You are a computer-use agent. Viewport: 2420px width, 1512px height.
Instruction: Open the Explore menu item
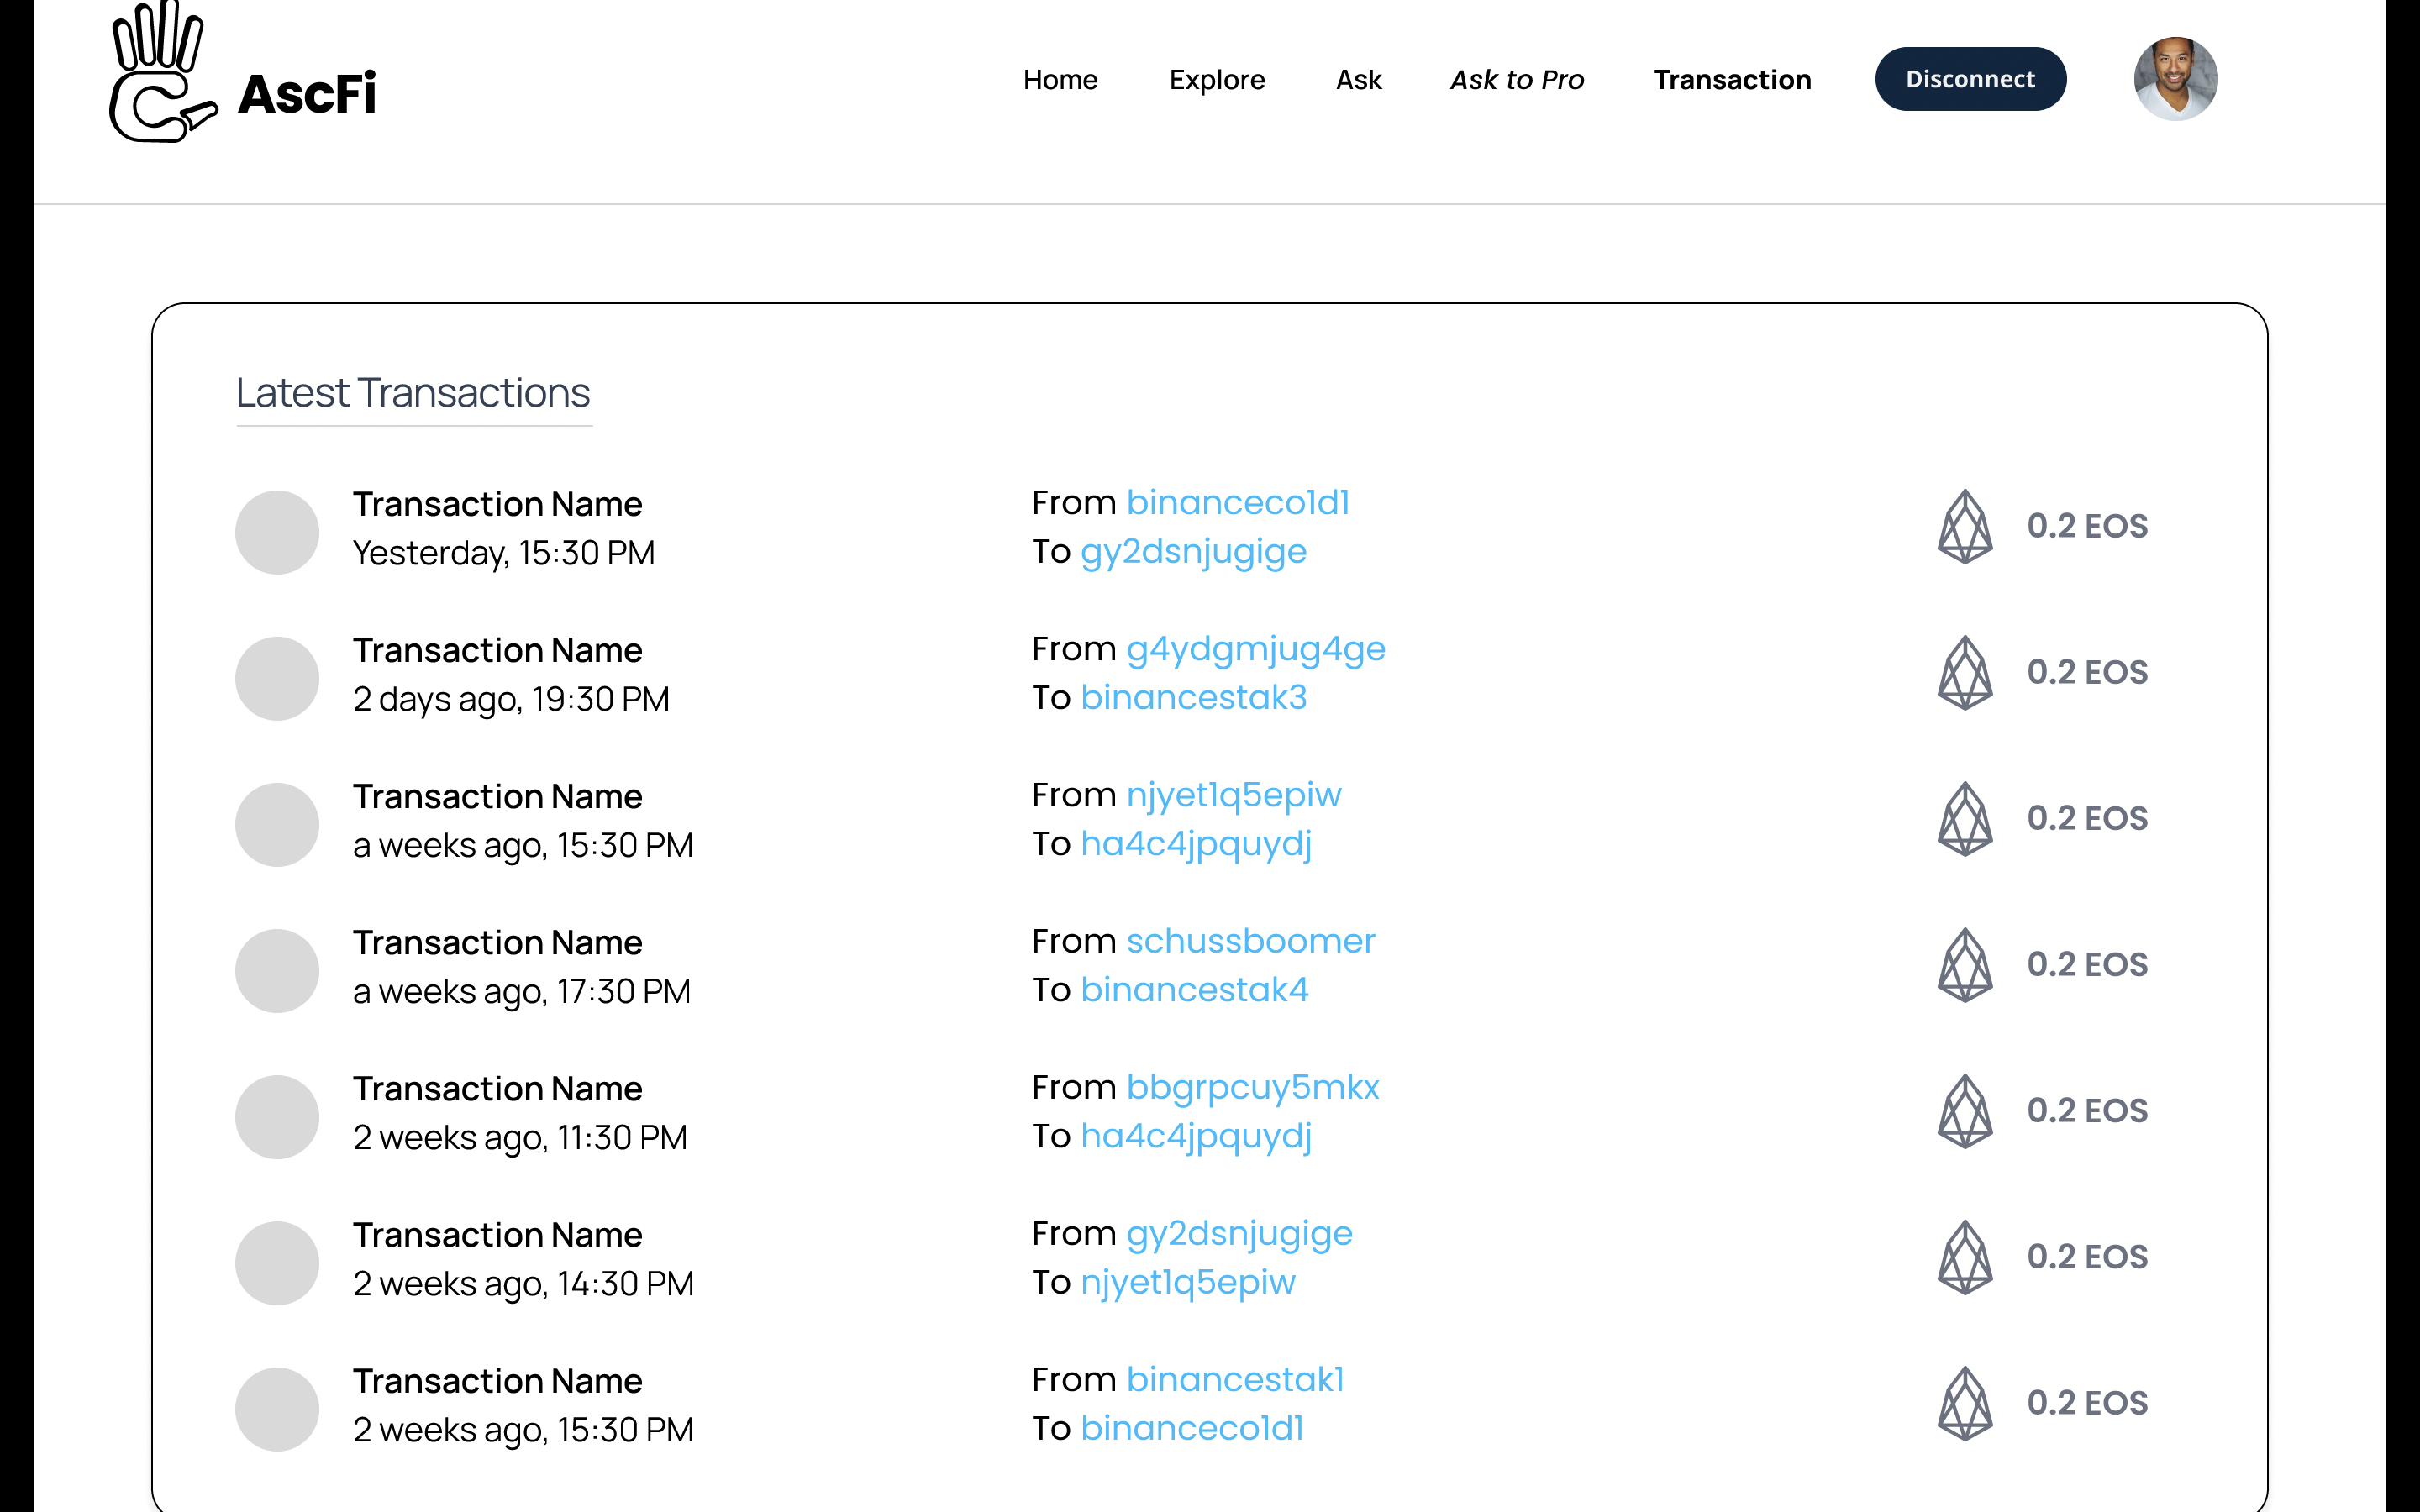click(x=1217, y=80)
